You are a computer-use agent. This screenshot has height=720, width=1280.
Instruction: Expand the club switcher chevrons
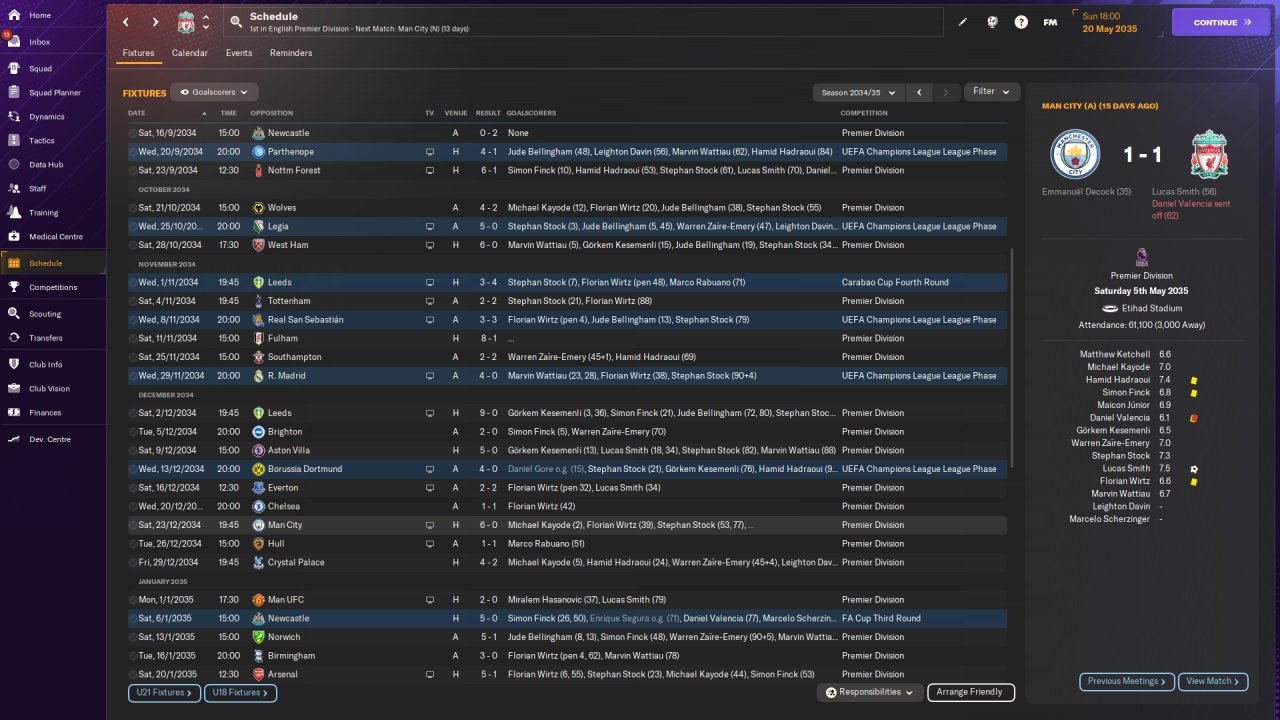click(206, 22)
